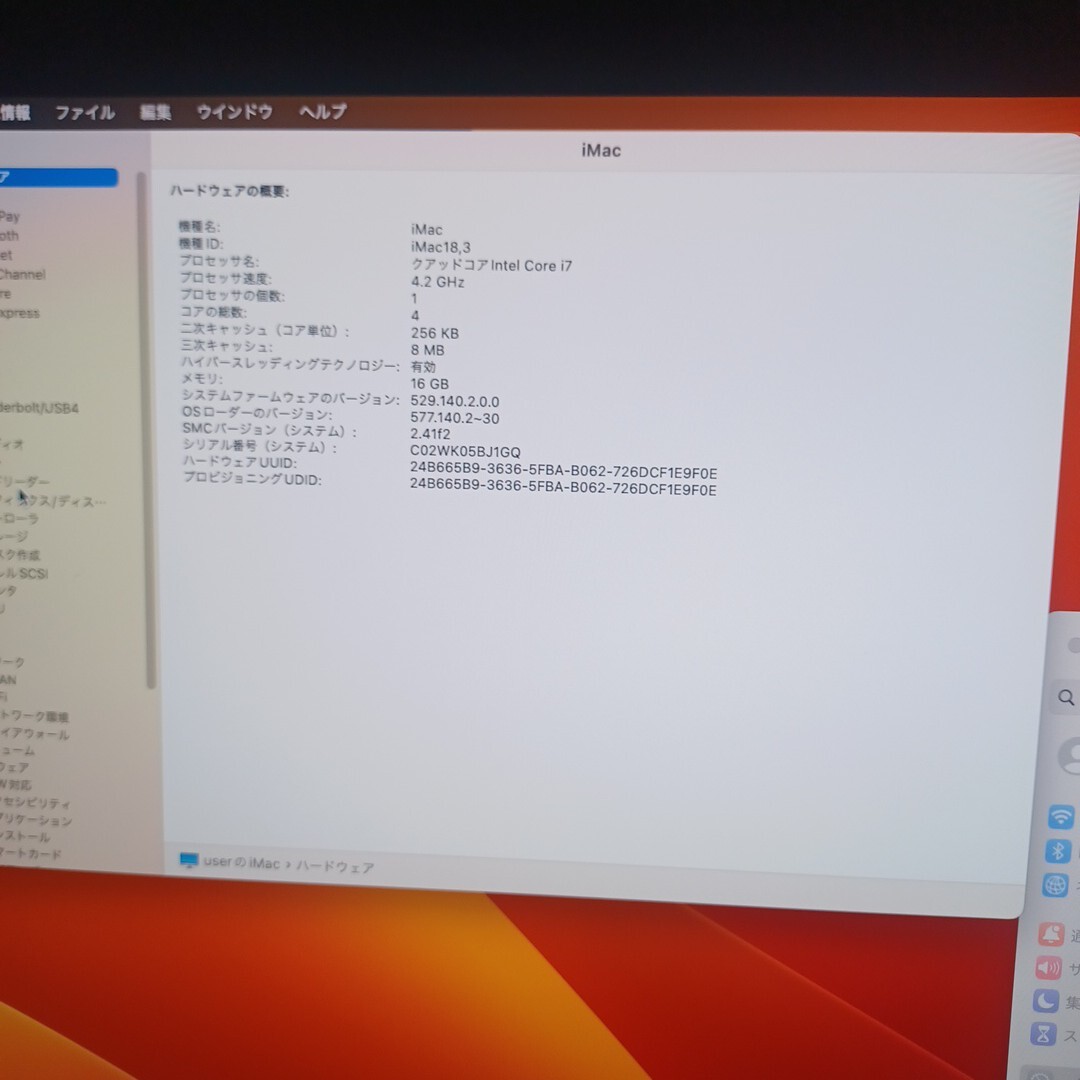The width and height of the screenshot is (1080, 1080).
Task: Select Apple Pay in the sidebar
Action: click(10, 216)
